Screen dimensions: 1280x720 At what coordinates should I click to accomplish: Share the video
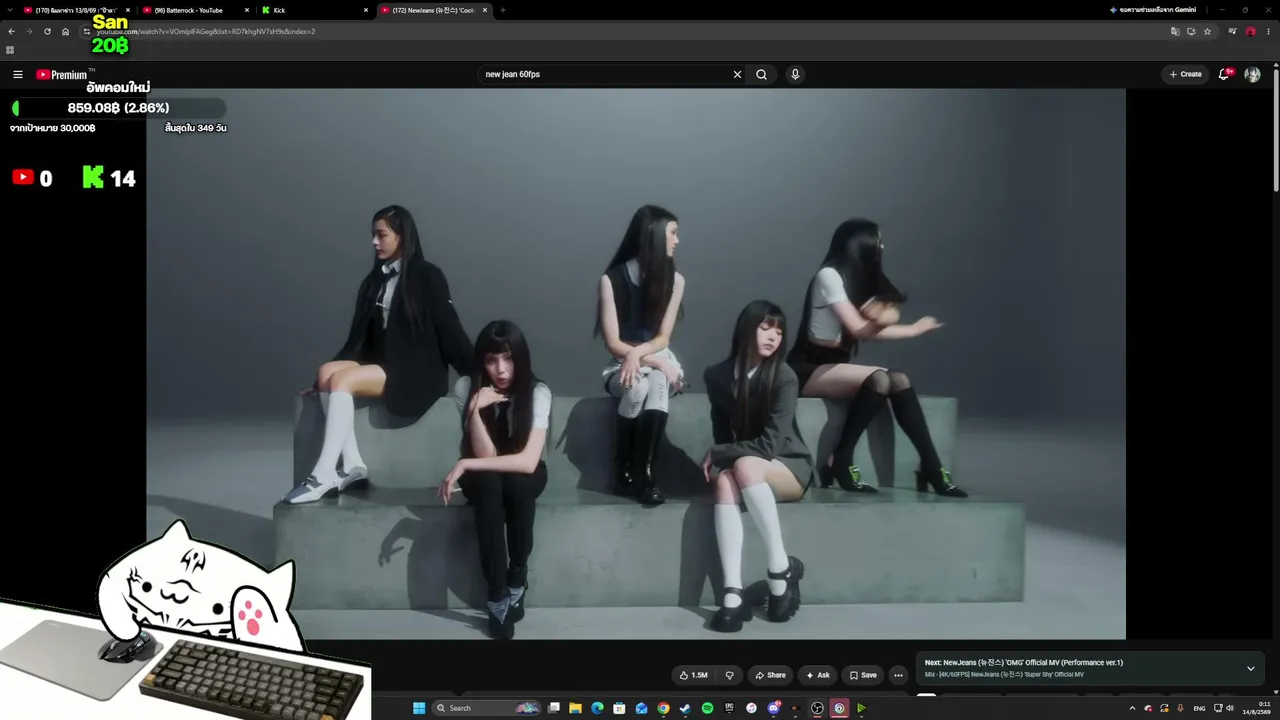770,675
